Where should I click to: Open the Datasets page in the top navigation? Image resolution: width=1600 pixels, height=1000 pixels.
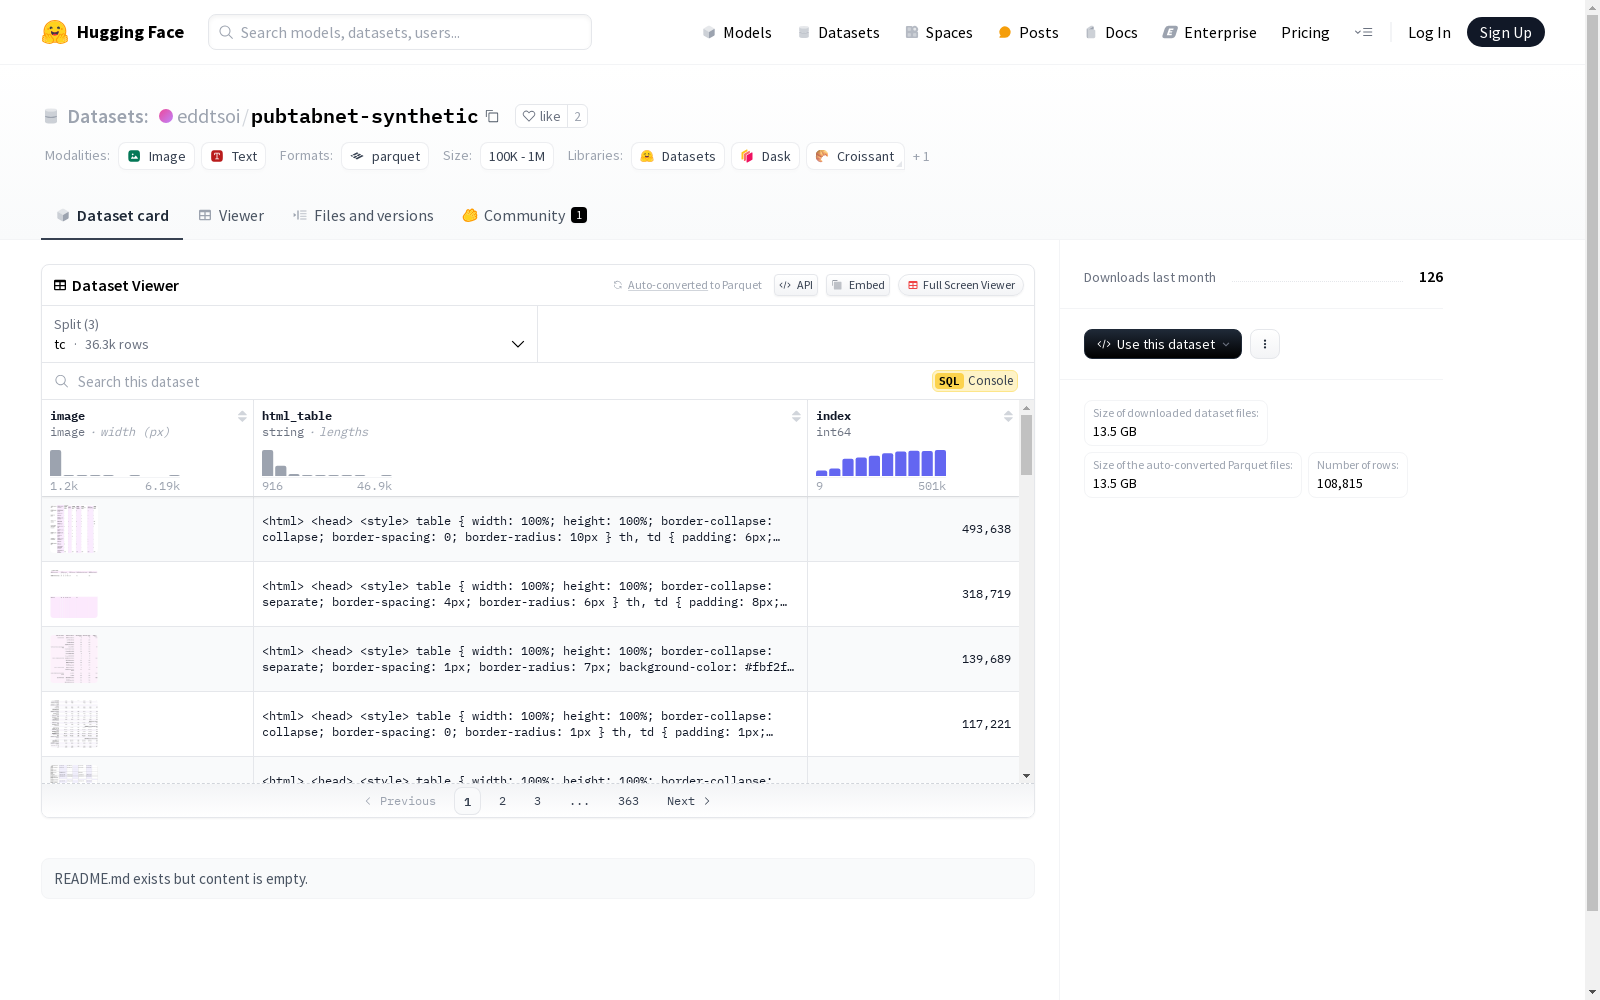pyautogui.click(x=838, y=32)
